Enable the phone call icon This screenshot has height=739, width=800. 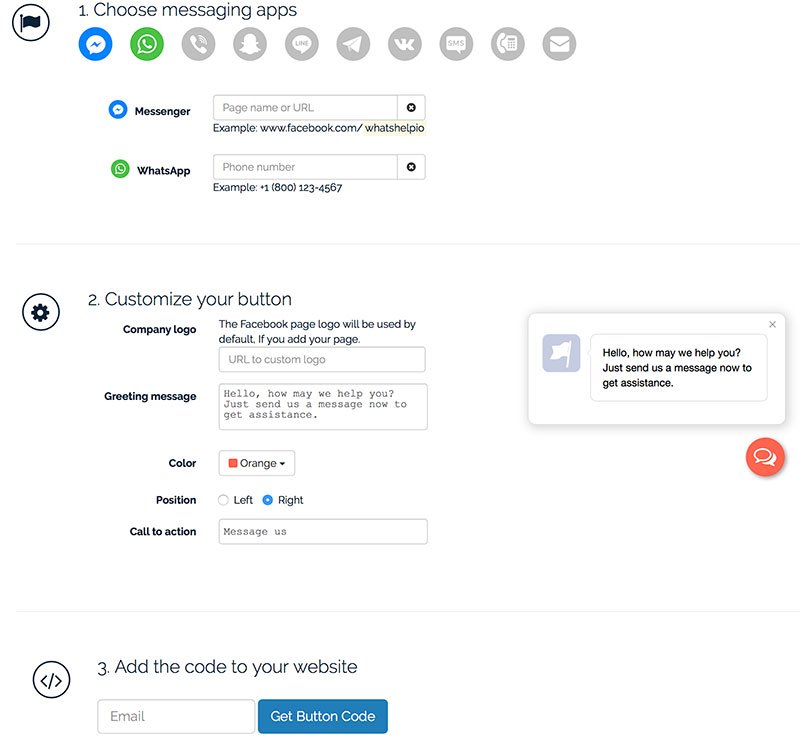508,44
